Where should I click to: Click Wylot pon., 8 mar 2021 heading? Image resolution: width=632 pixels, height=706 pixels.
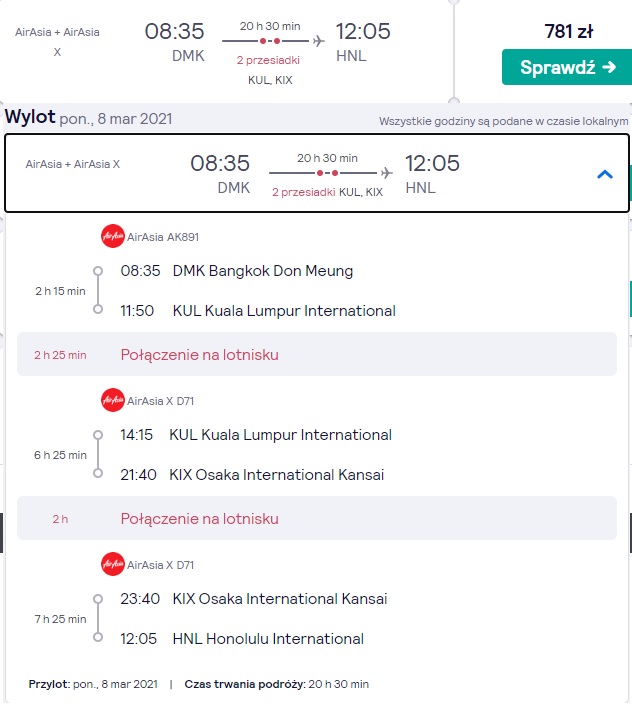[x=89, y=118]
